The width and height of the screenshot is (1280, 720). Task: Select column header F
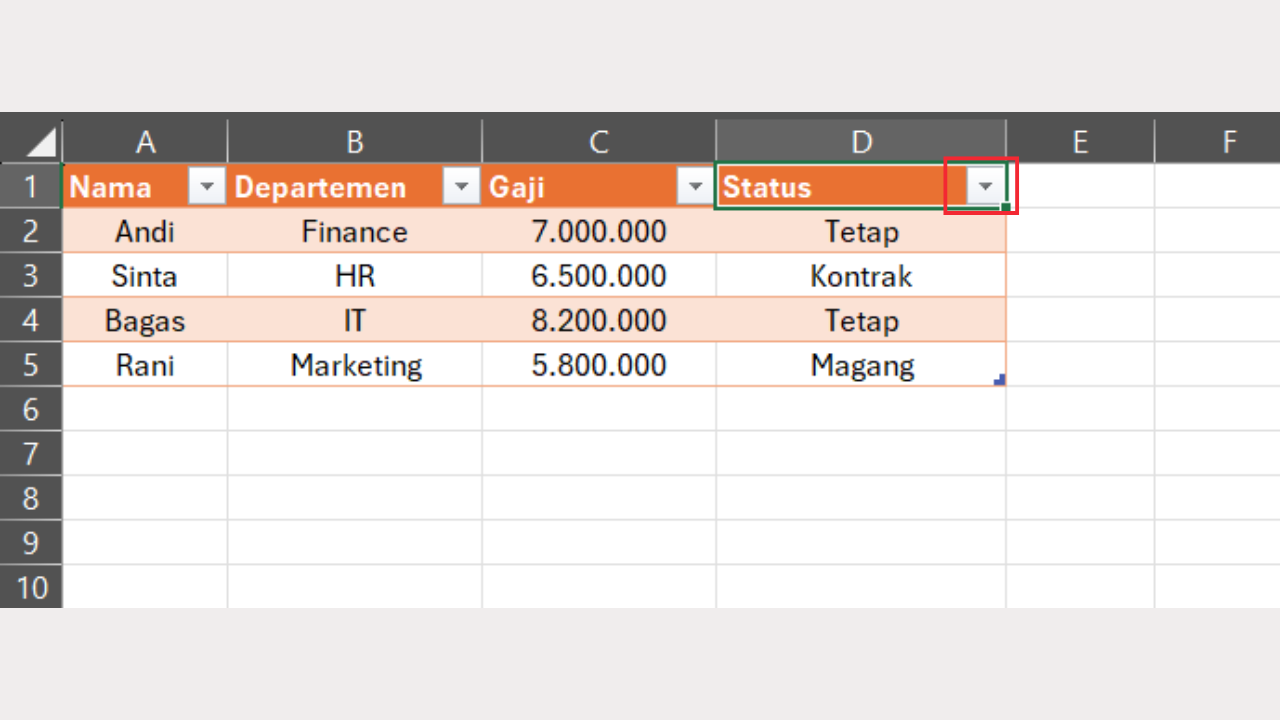1228,140
